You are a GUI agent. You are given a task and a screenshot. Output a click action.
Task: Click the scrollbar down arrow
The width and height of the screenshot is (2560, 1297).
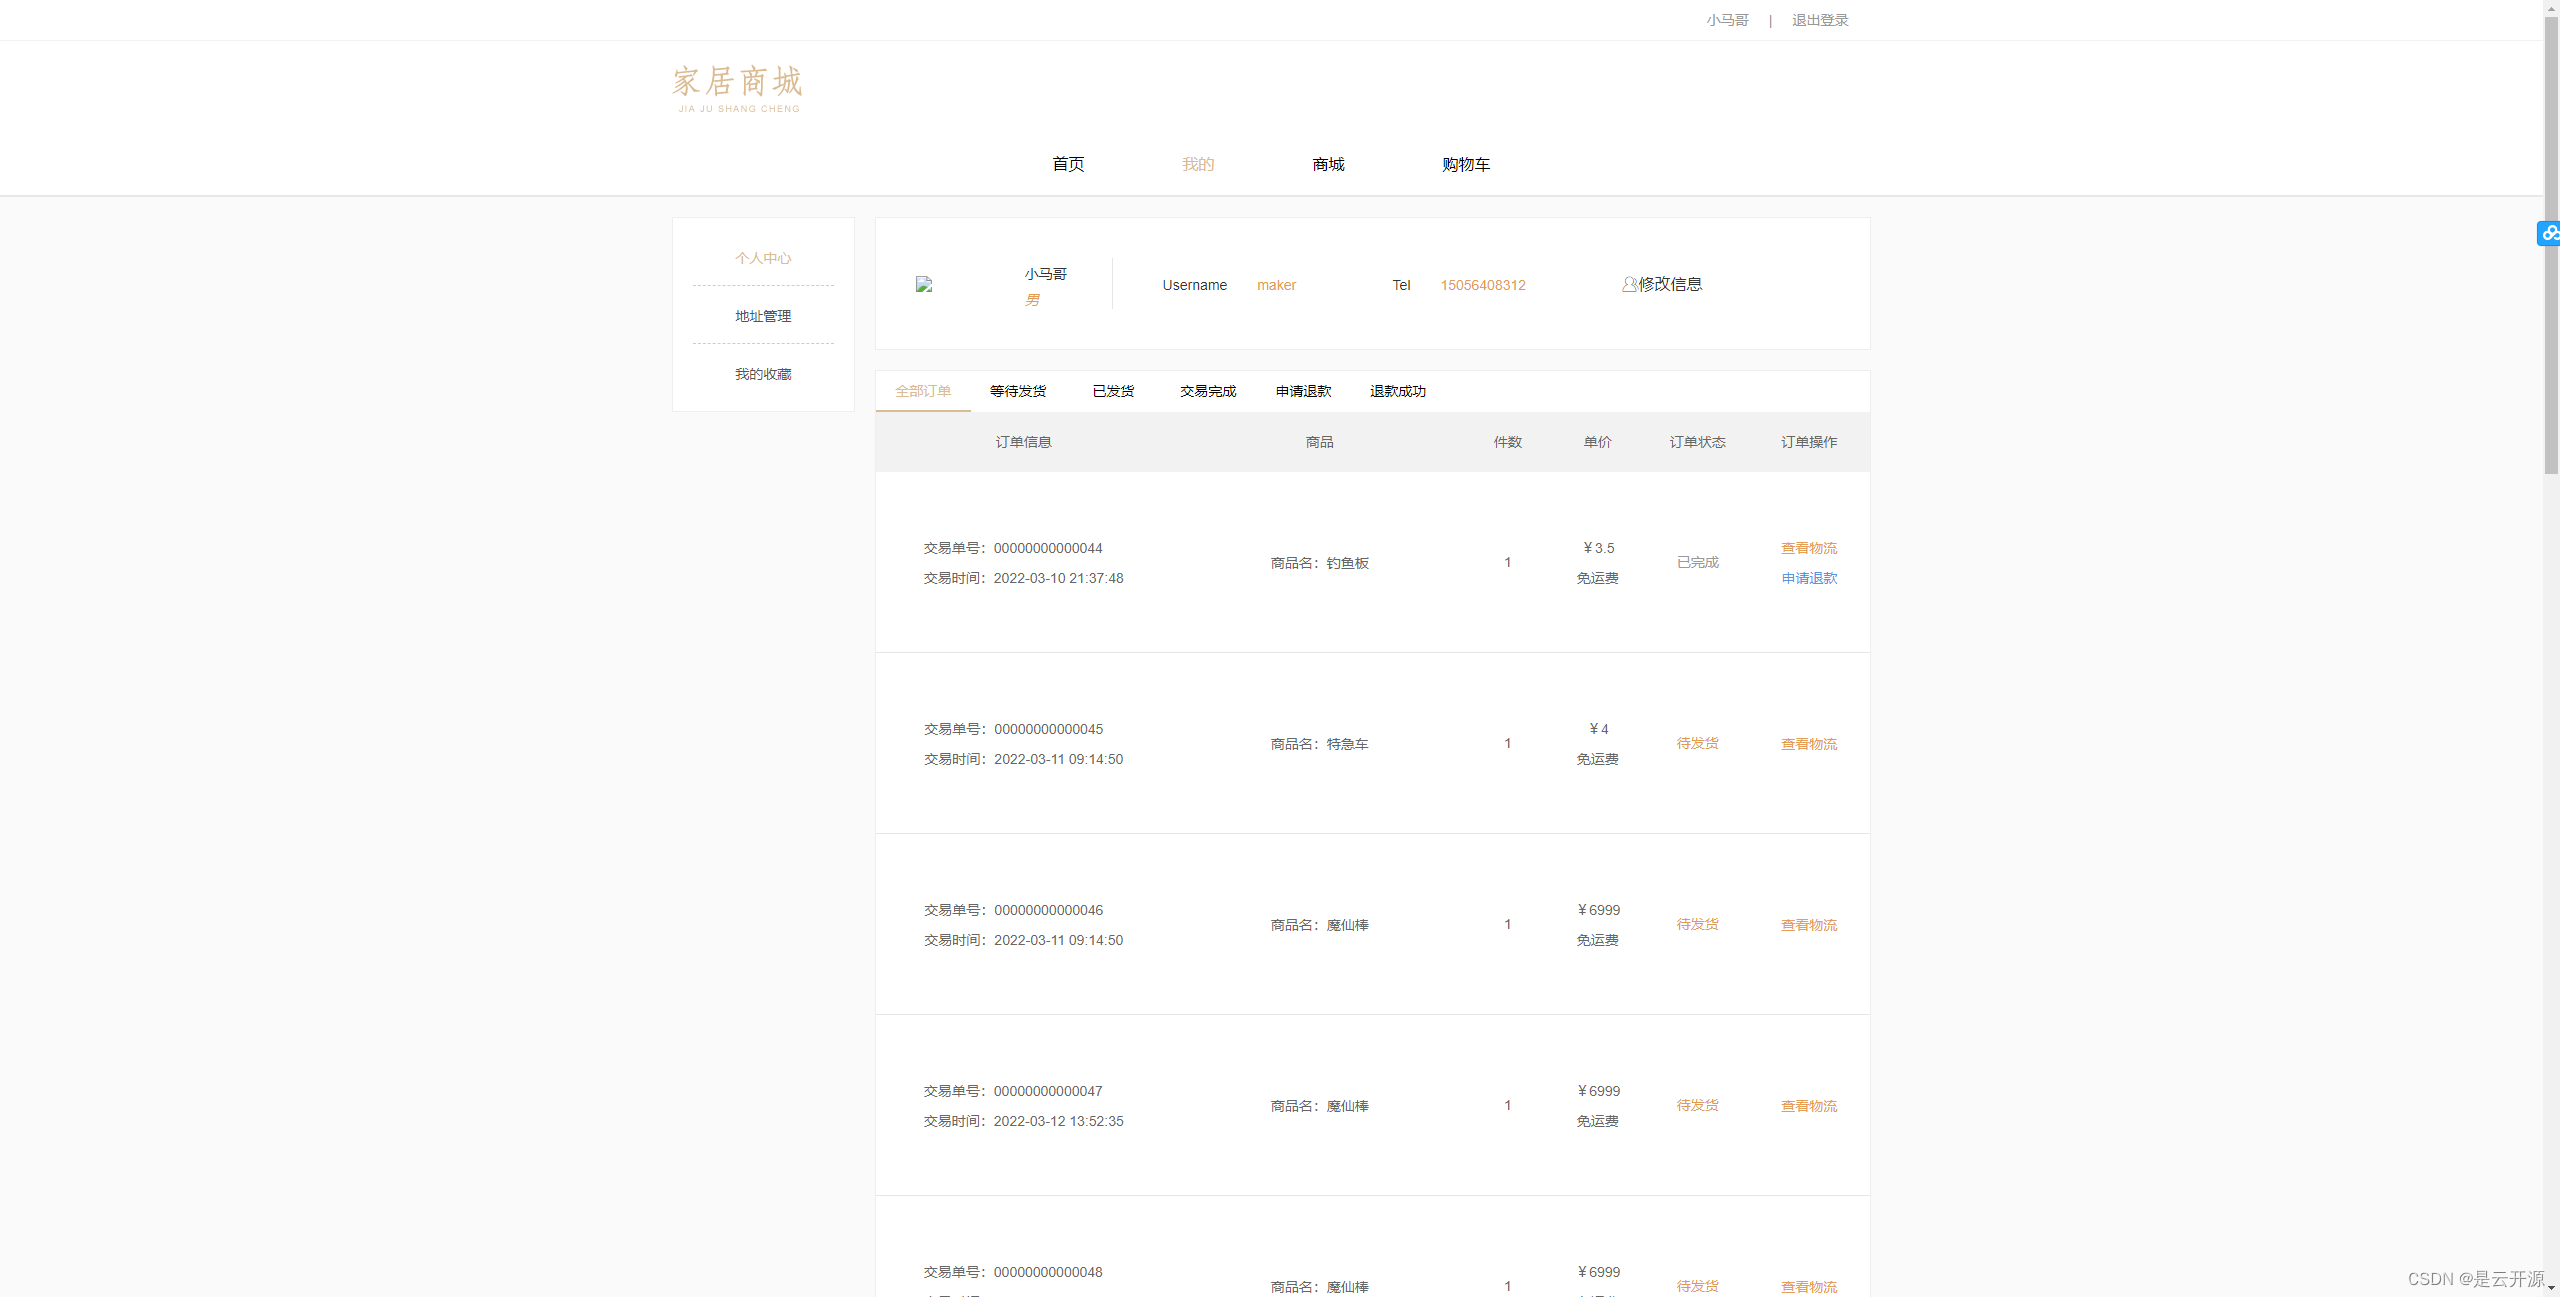(2551, 1289)
